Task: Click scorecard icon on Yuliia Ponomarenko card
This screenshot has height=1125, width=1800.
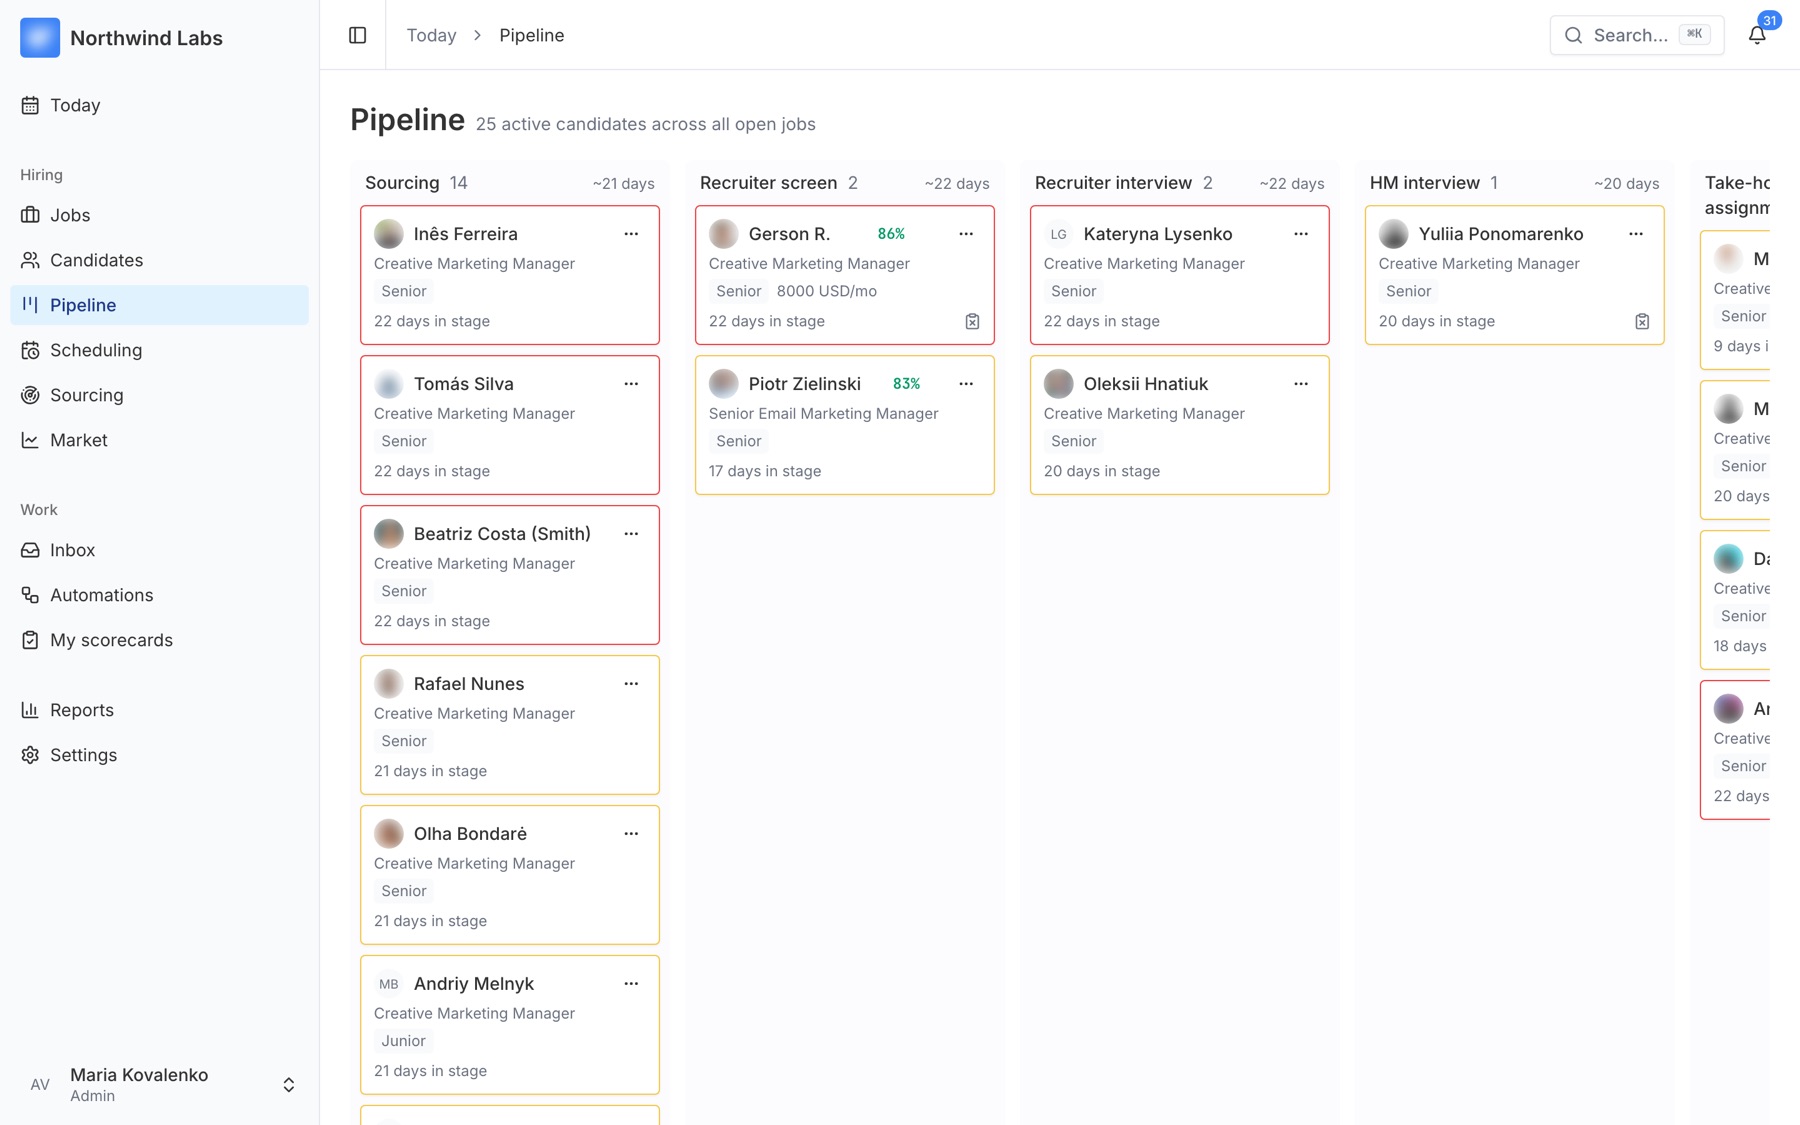Action: [x=1642, y=321]
